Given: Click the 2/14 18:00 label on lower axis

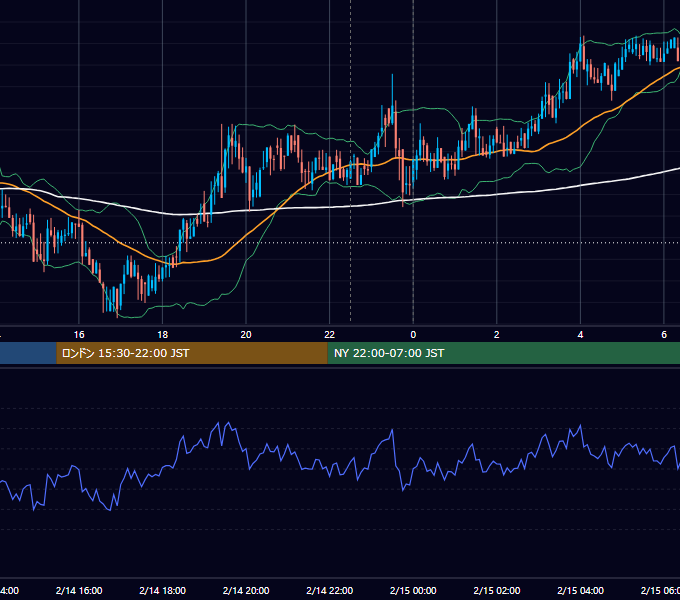Looking at the screenshot, I should coord(162,590).
